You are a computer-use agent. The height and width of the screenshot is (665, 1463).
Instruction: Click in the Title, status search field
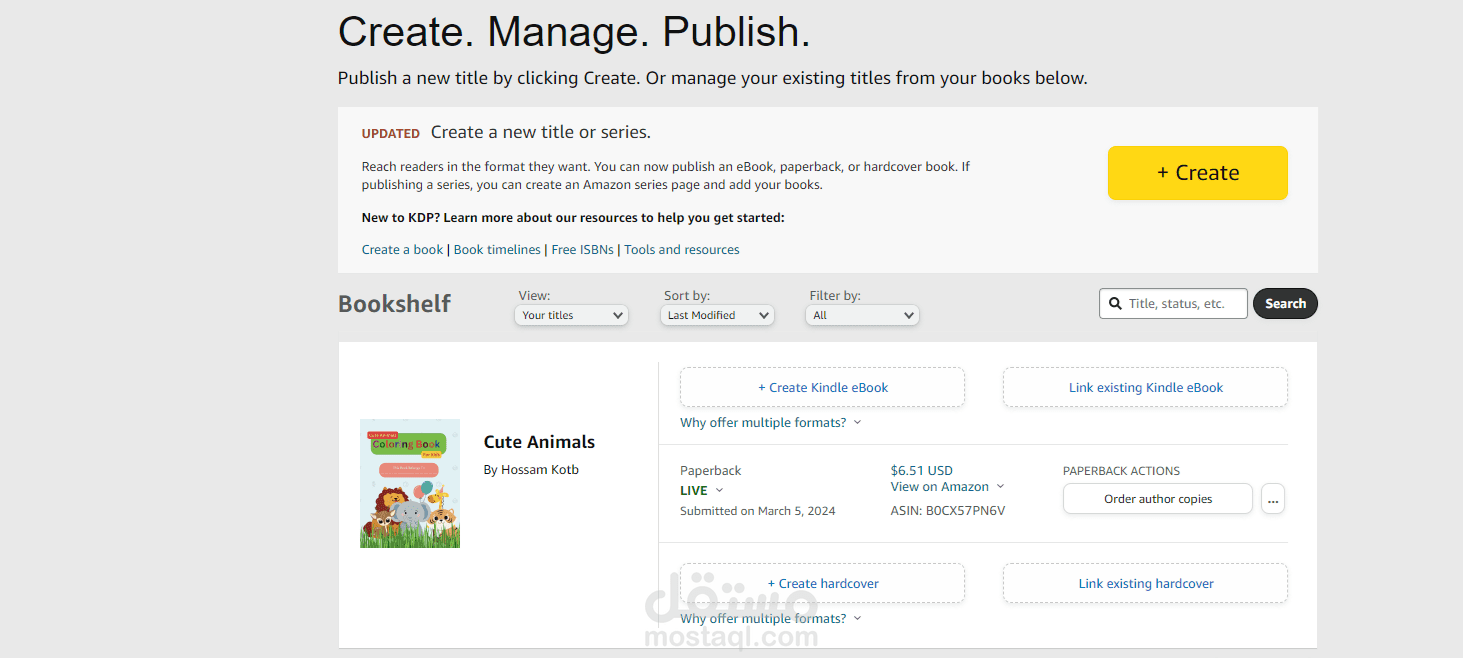[x=1185, y=304]
